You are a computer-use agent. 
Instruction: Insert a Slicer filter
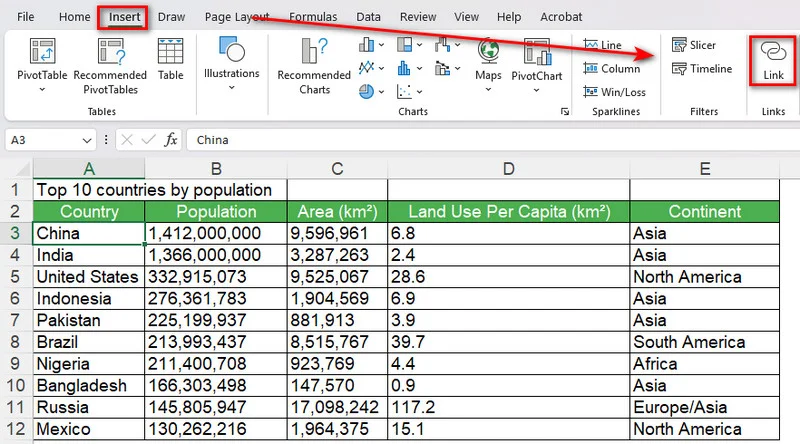694,45
